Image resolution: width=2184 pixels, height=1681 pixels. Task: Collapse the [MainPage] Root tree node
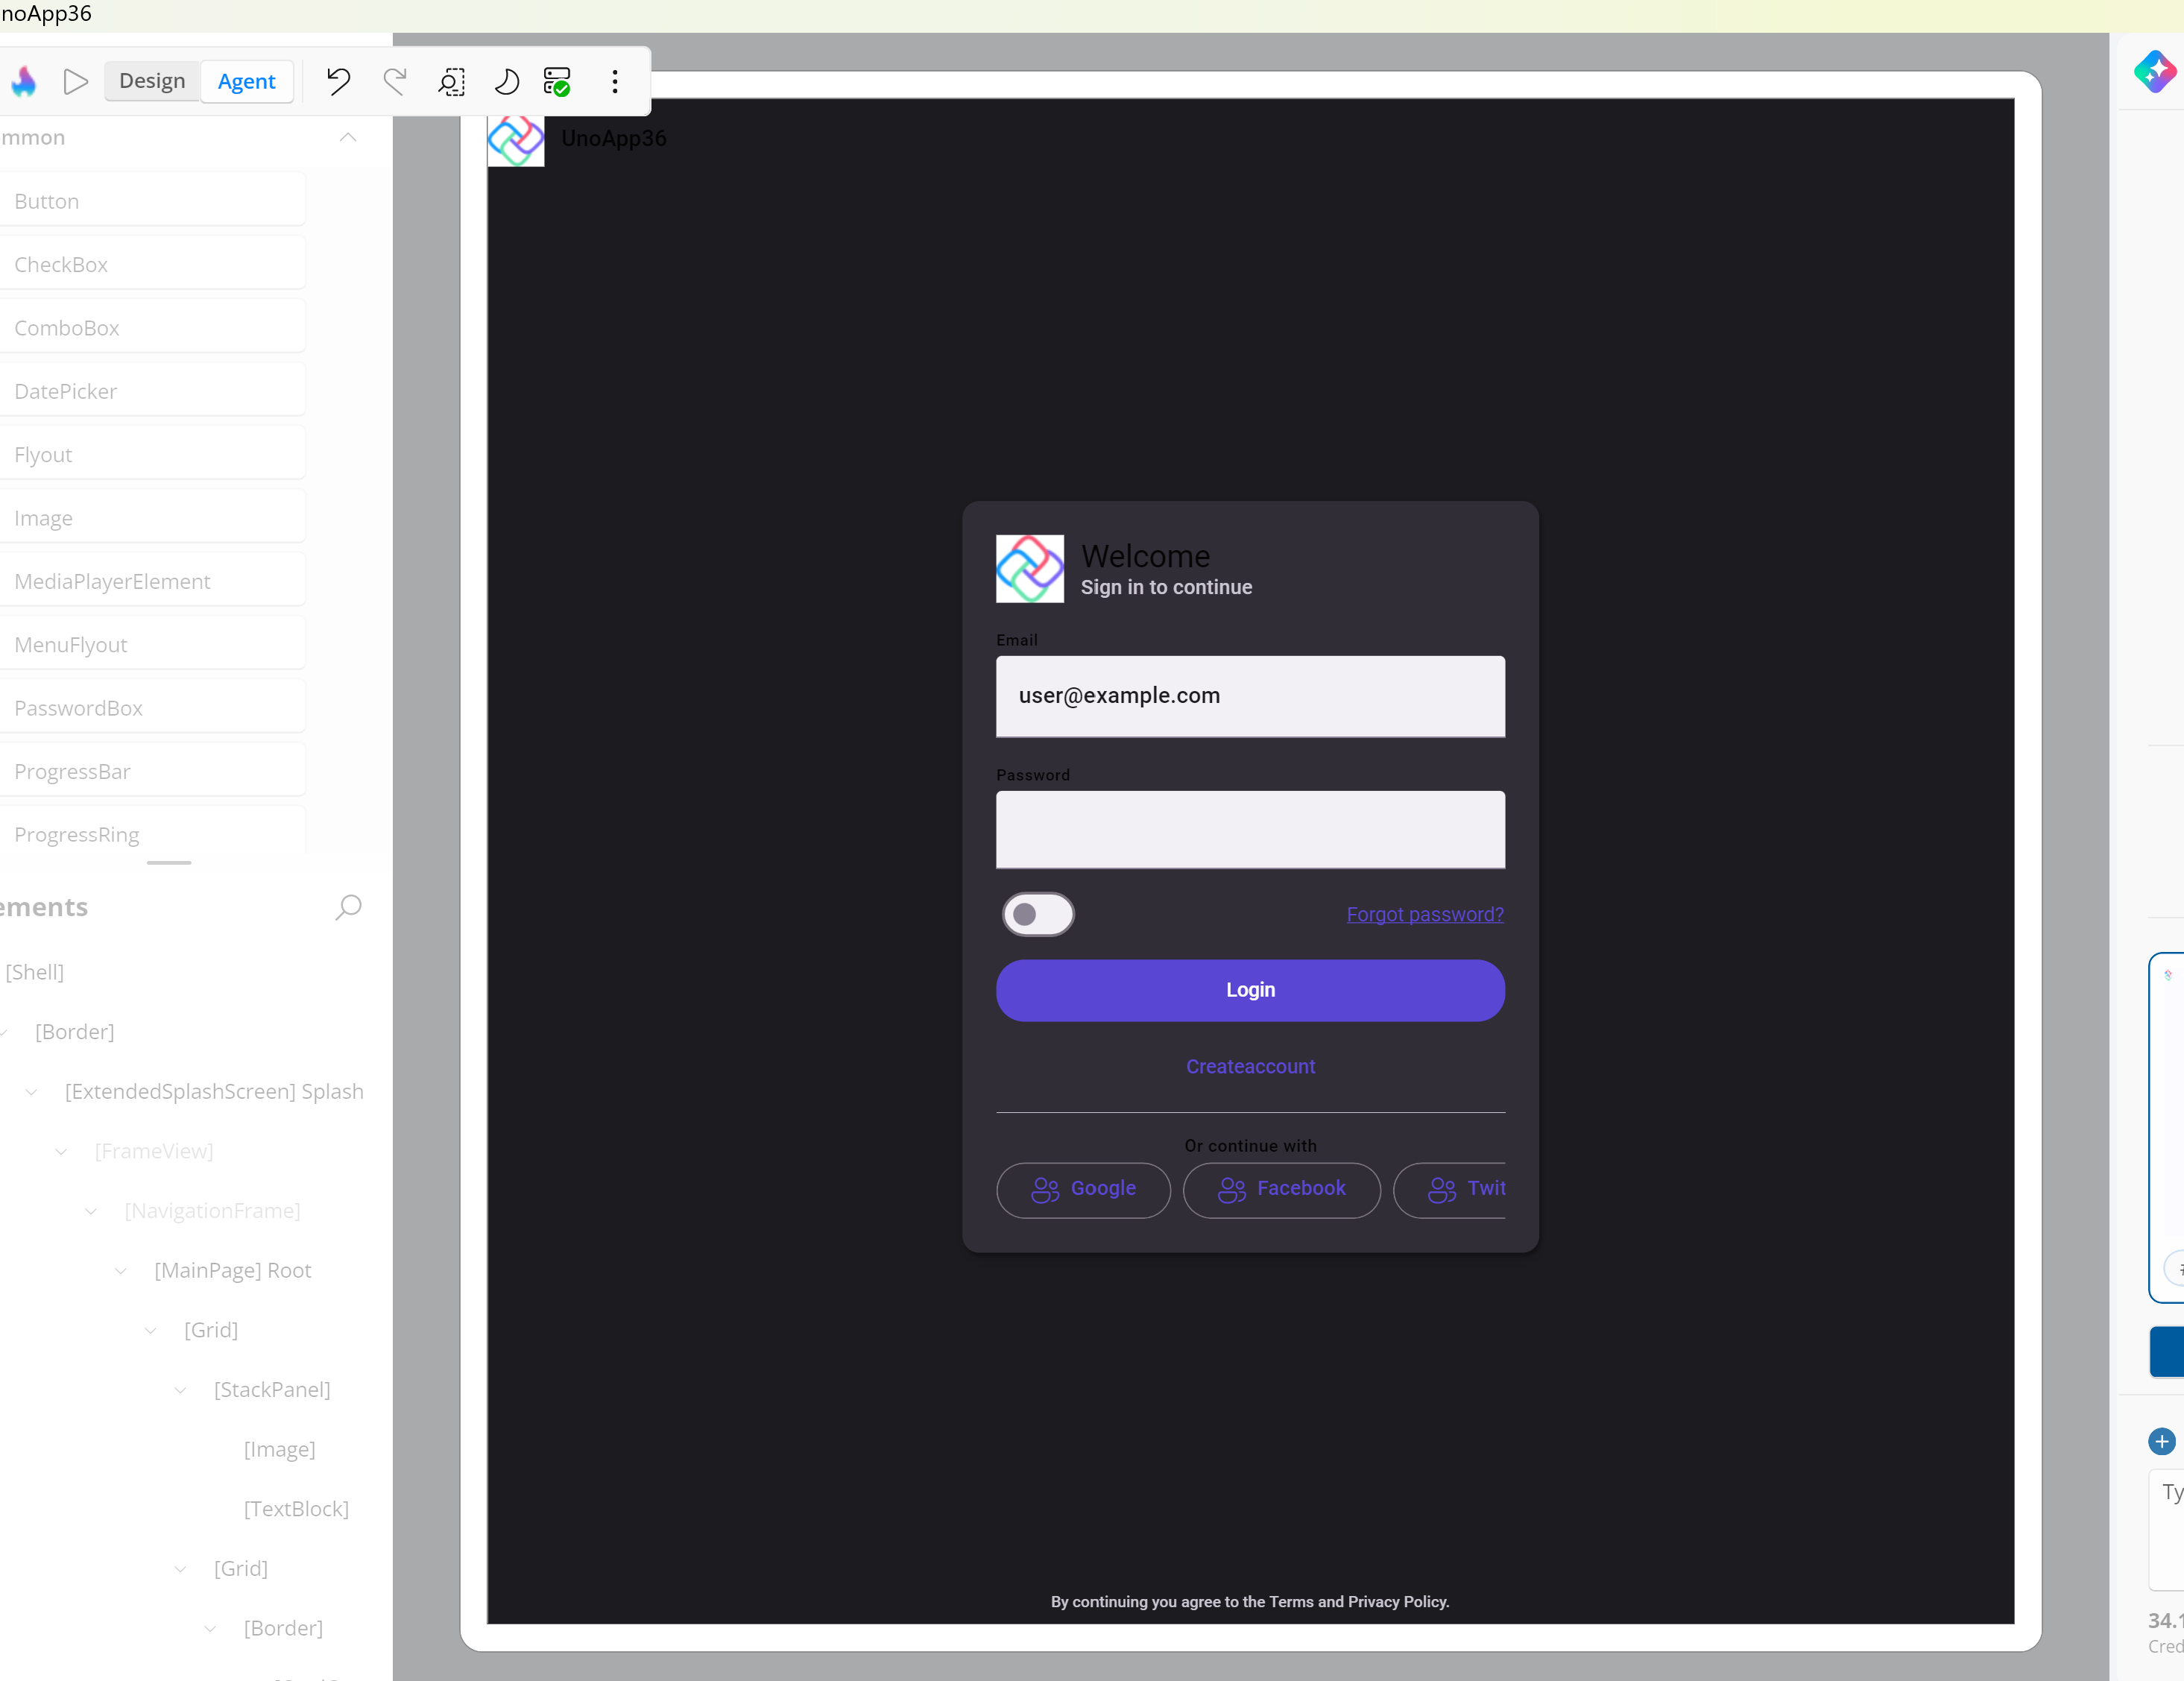coord(121,1270)
